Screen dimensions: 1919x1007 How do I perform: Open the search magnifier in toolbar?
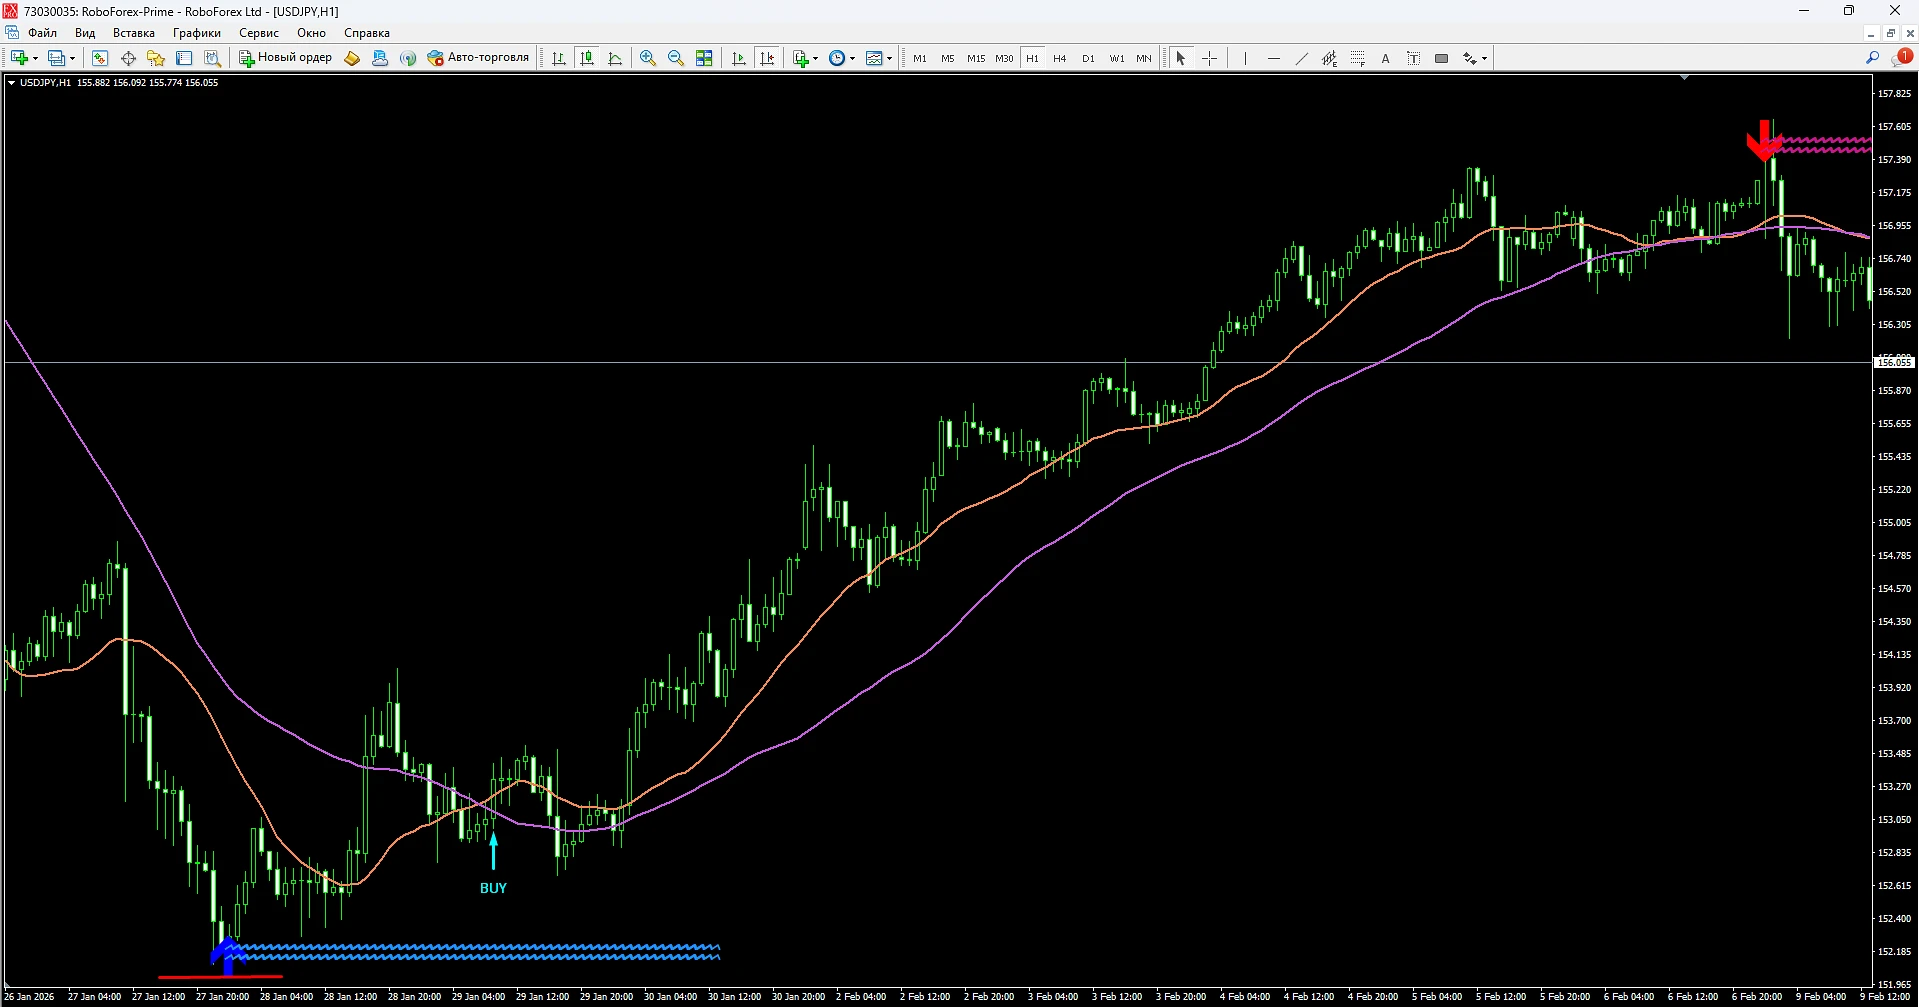click(x=1872, y=58)
